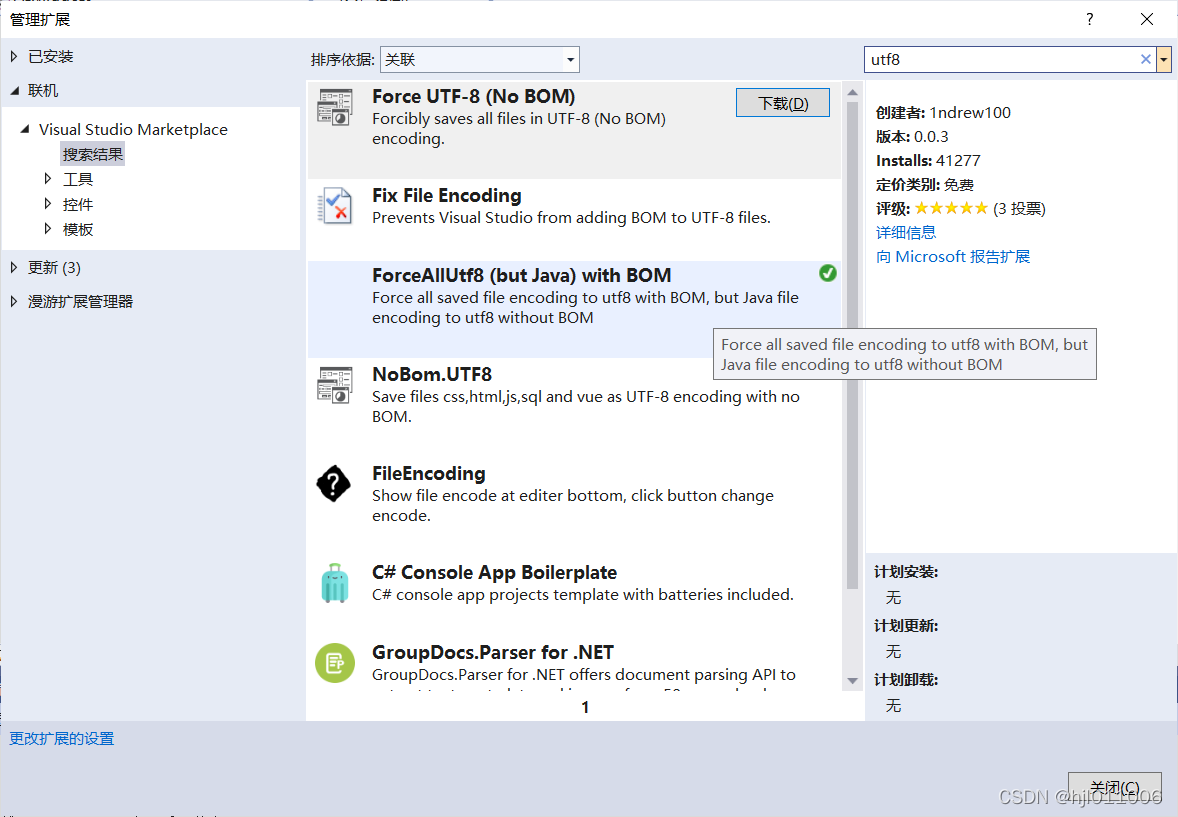
Task: Click the NoBom.UTF8 extension icon
Action: click(x=334, y=386)
